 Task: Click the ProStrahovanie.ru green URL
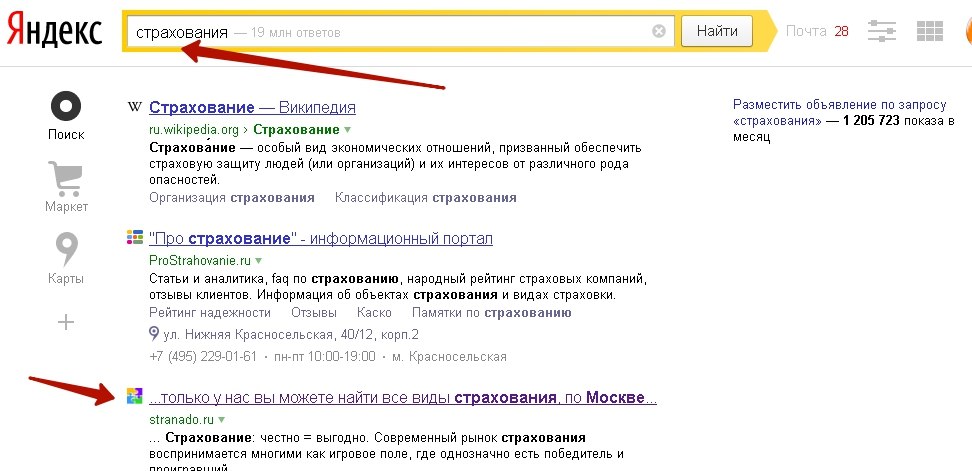(200, 260)
